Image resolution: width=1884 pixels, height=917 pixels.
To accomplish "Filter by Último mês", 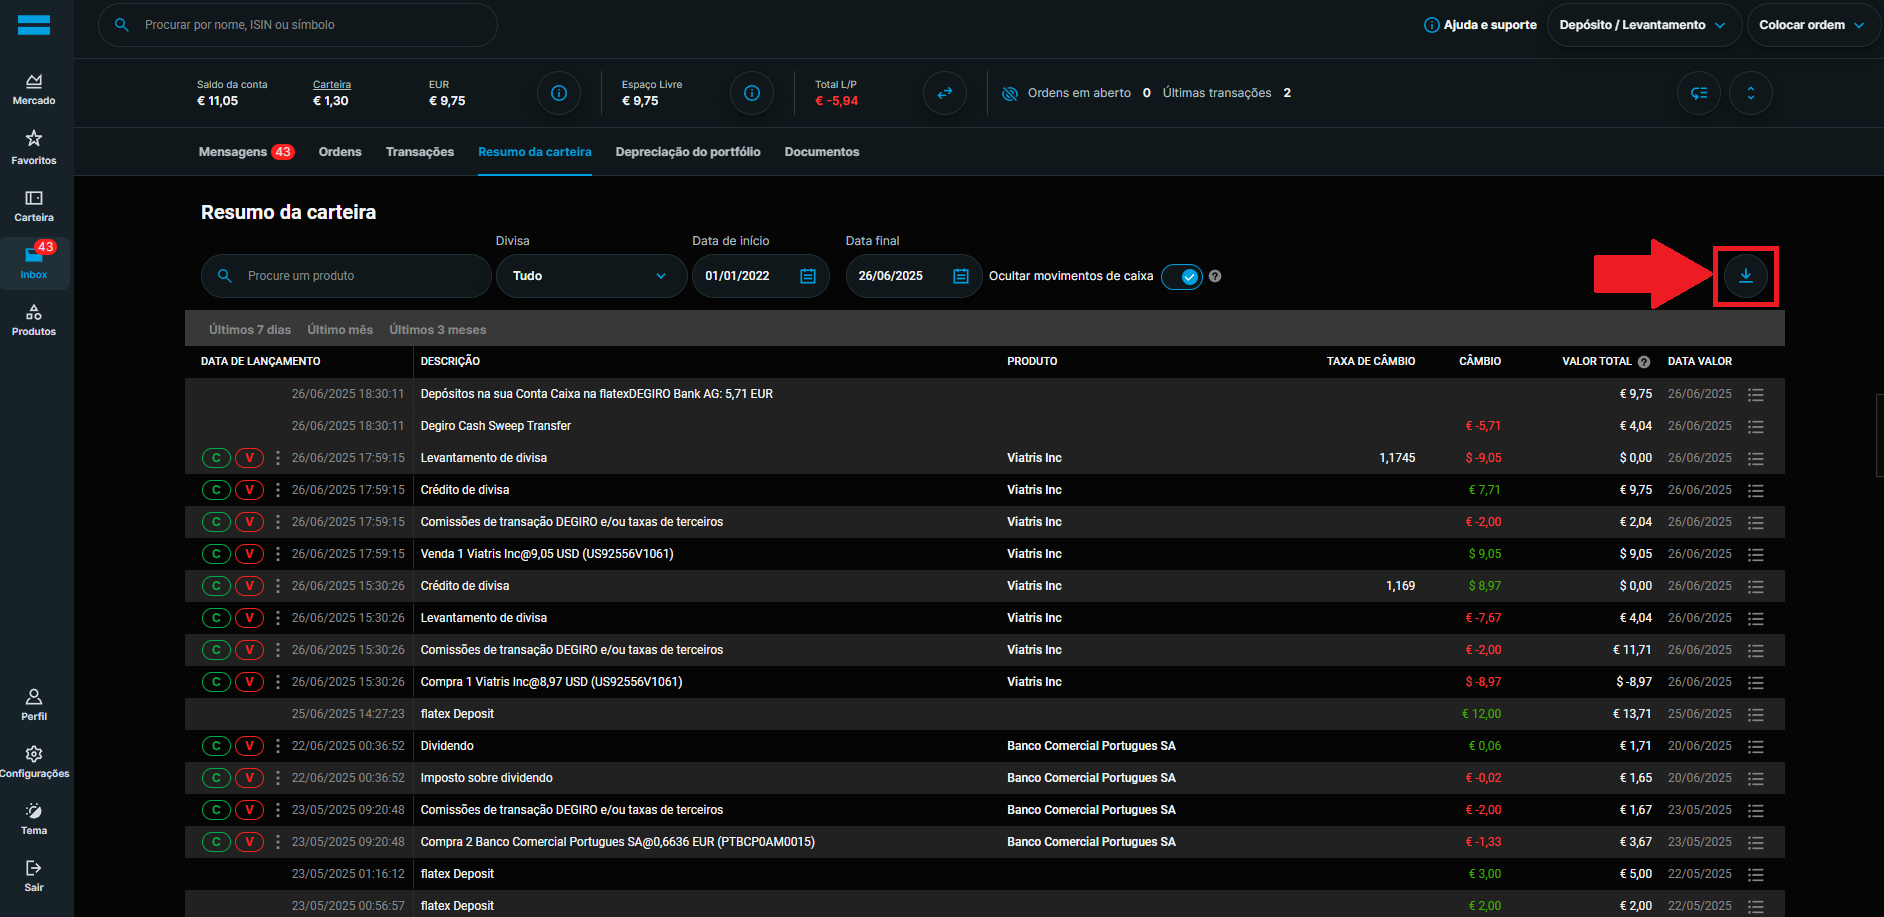I will click(340, 330).
